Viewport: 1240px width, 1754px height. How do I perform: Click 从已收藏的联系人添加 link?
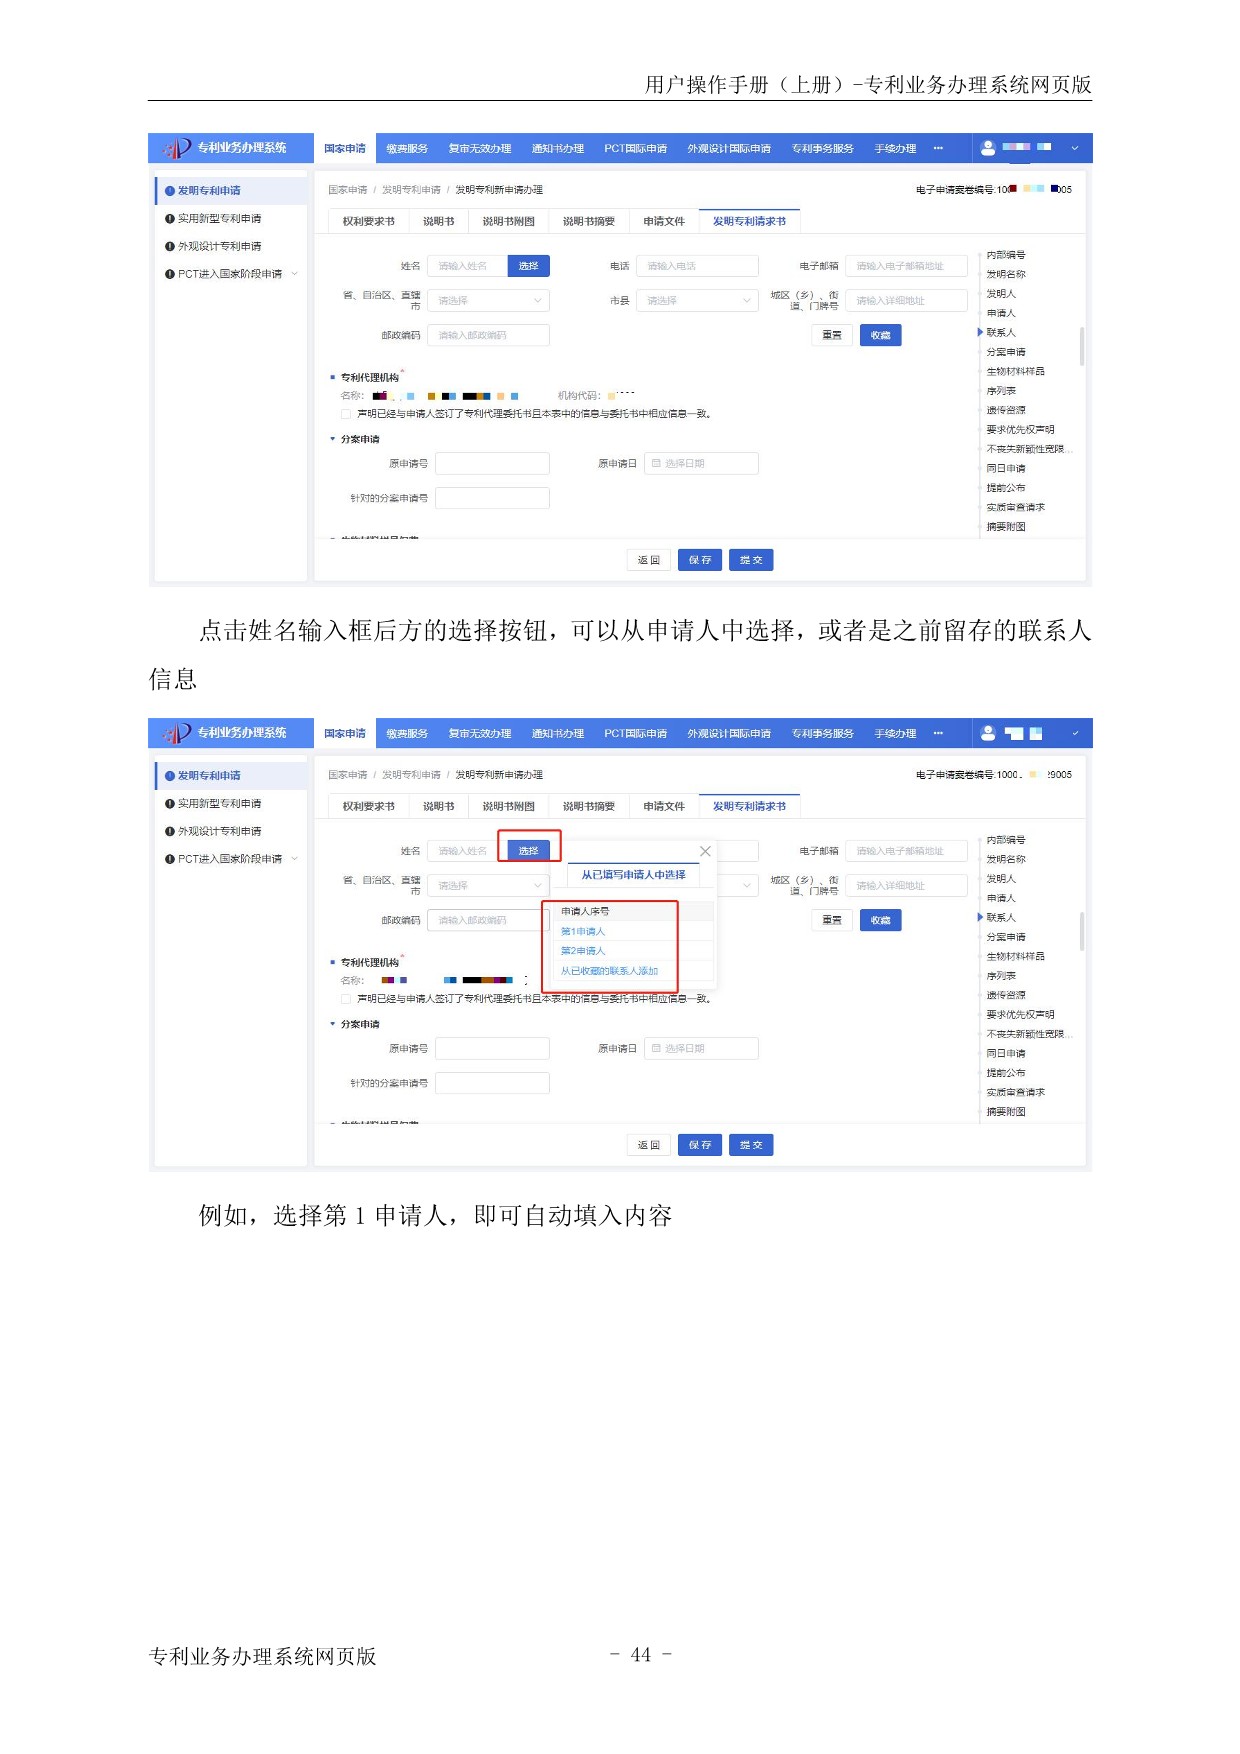point(609,971)
